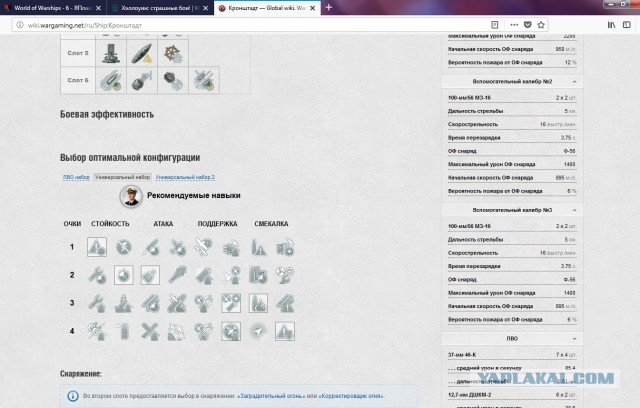Open the «Заградительный огонь» link

(271, 396)
